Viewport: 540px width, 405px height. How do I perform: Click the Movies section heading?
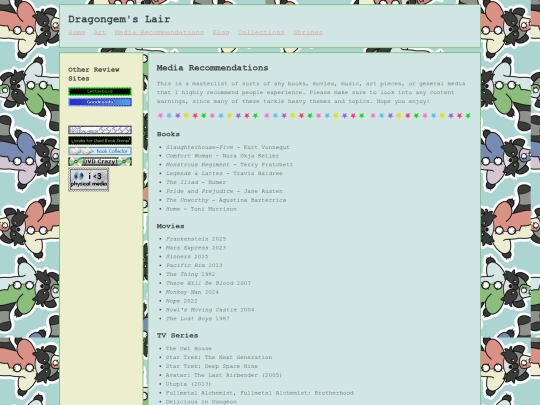coord(170,226)
